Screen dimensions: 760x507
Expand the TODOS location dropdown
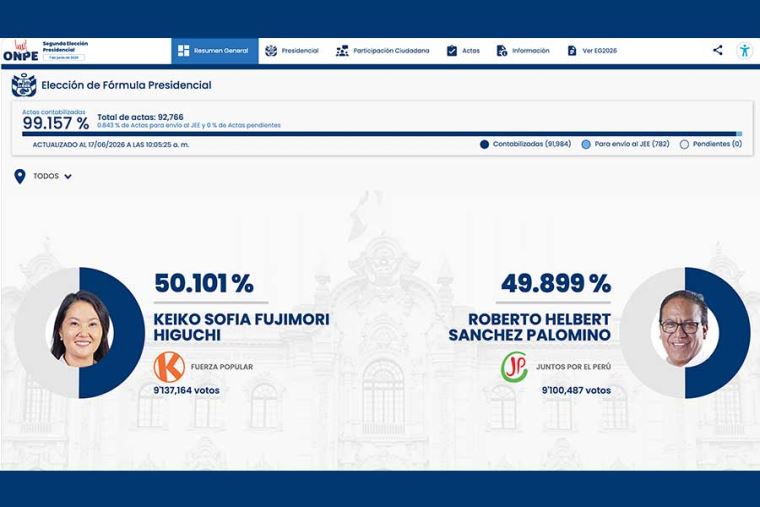click(52, 176)
